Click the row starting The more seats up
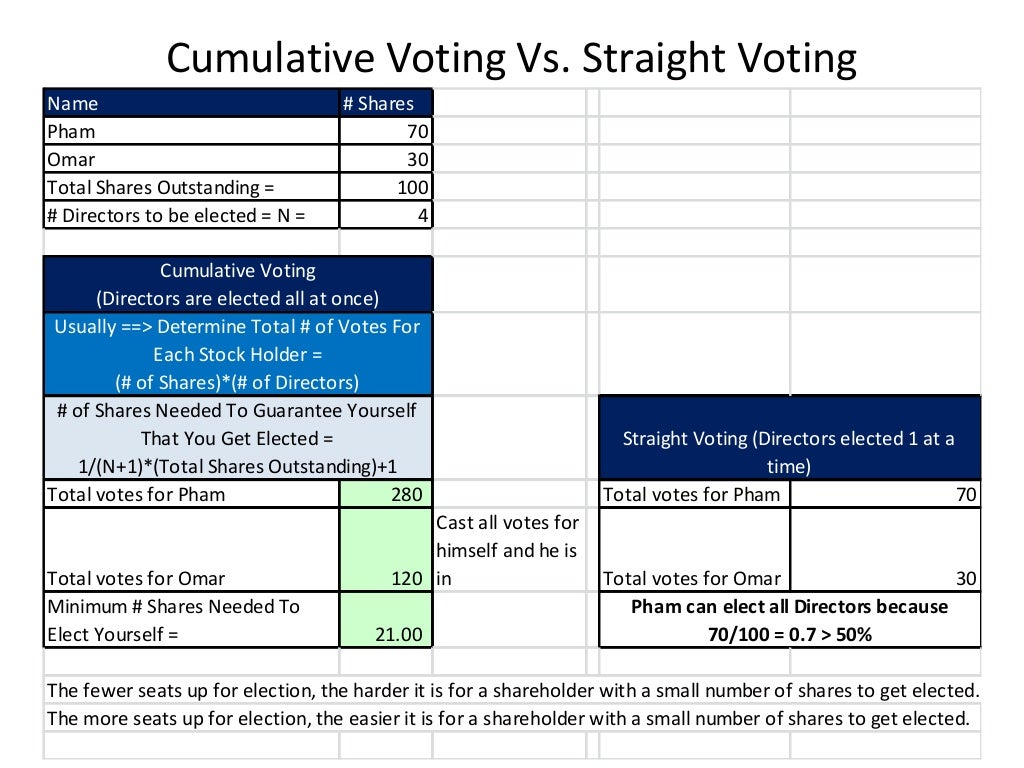 pyautogui.click(x=512, y=718)
